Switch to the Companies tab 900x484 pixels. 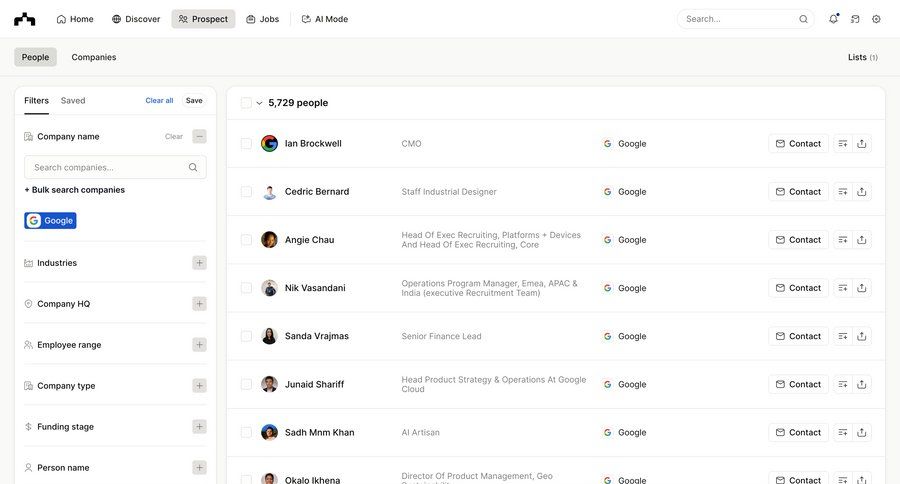(94, 57)
